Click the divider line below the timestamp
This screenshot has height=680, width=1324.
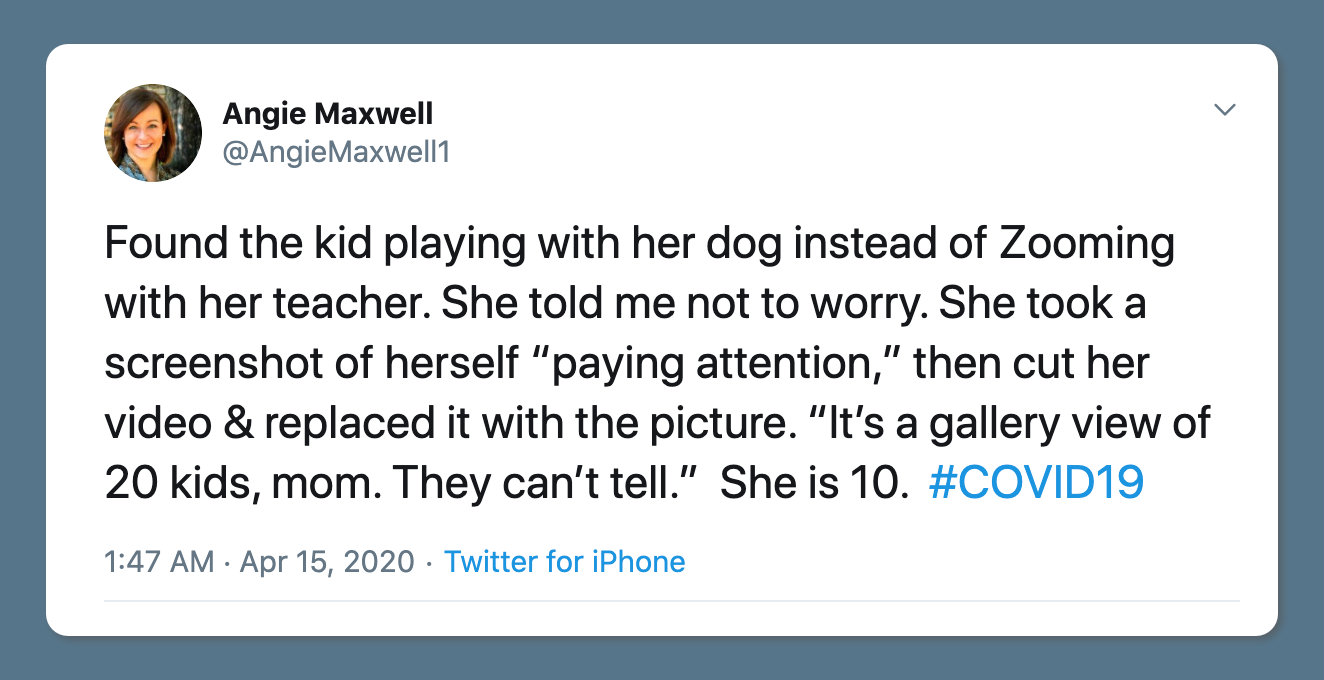pos(672,601)
